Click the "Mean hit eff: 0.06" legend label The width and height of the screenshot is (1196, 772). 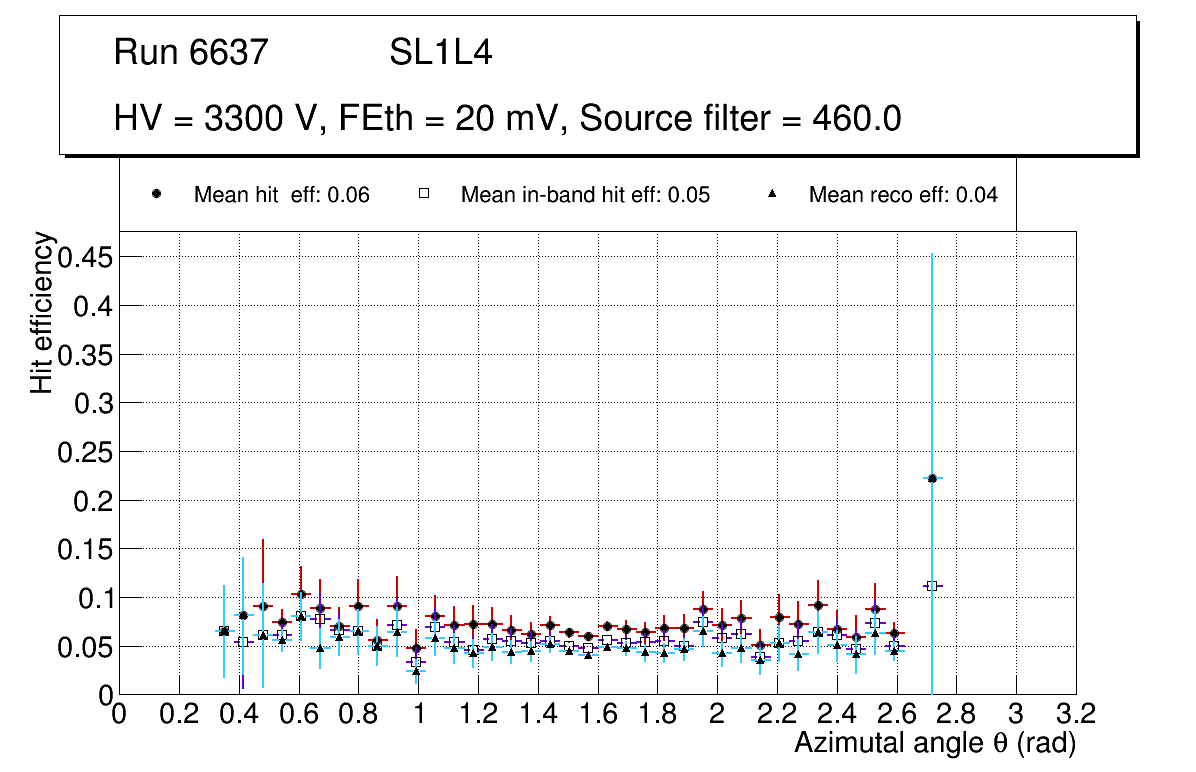pyautogui.click(x=281, y=195)
